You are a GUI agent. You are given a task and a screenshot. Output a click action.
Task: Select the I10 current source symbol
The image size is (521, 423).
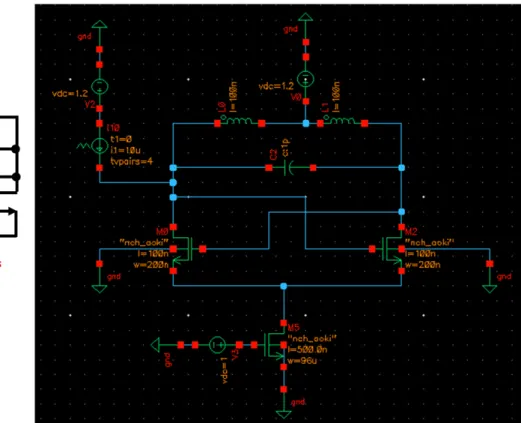tap(99, 146)
